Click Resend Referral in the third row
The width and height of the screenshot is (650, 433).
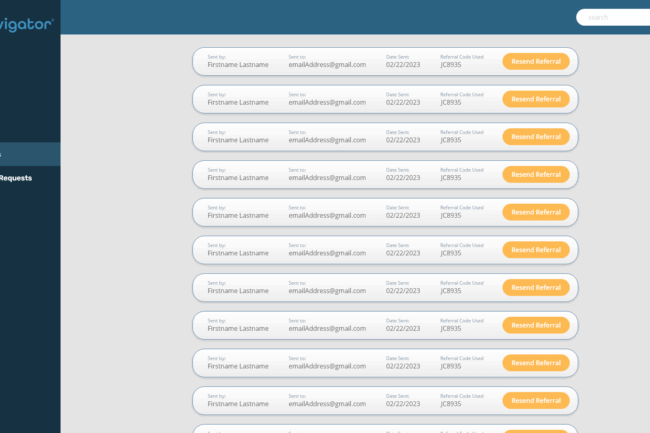coord(535,137)
